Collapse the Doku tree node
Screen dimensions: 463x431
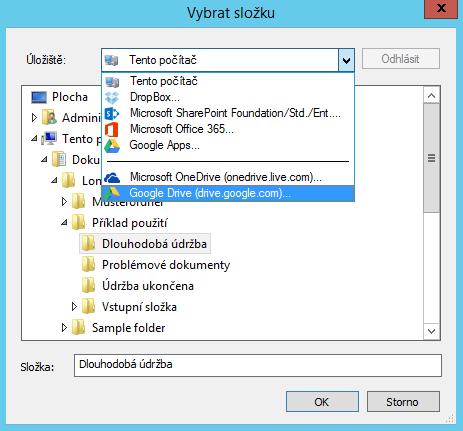click(x=44, y=159)
